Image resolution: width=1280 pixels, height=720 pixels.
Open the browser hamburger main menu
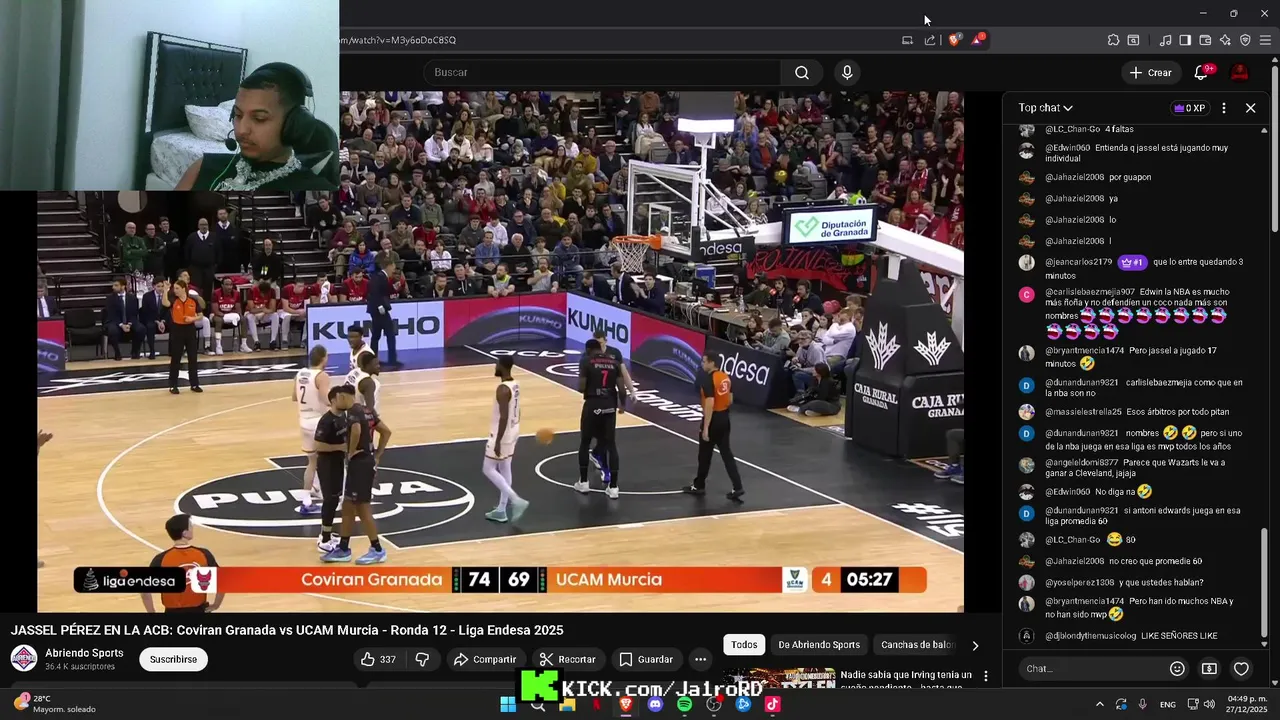coord(1265,40)
